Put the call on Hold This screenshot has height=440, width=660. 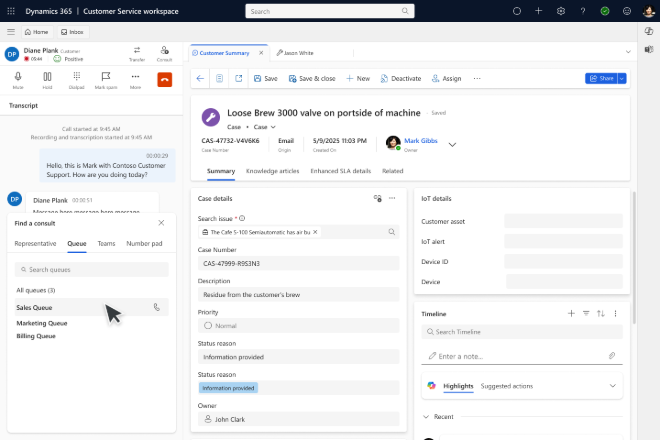coord(47,80)
